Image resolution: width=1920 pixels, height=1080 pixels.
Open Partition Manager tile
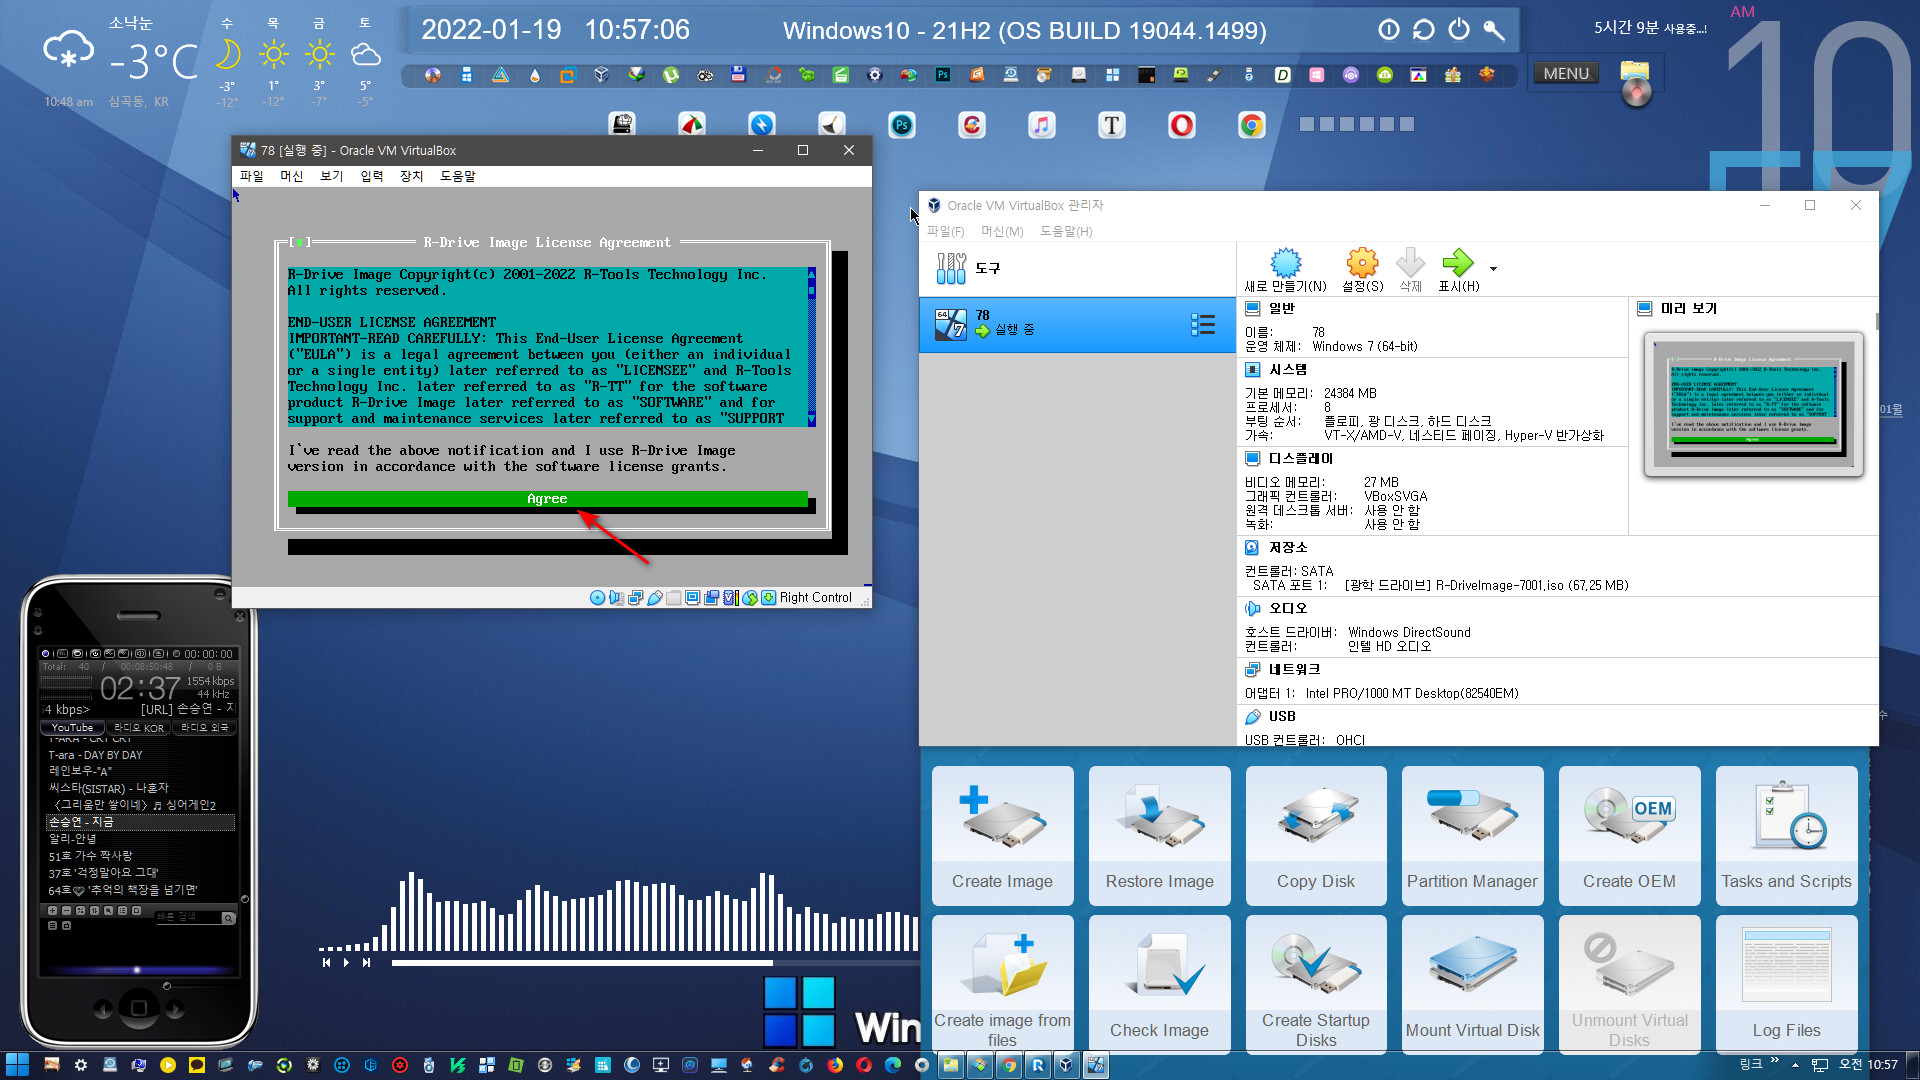click(x=1472, y=836)
